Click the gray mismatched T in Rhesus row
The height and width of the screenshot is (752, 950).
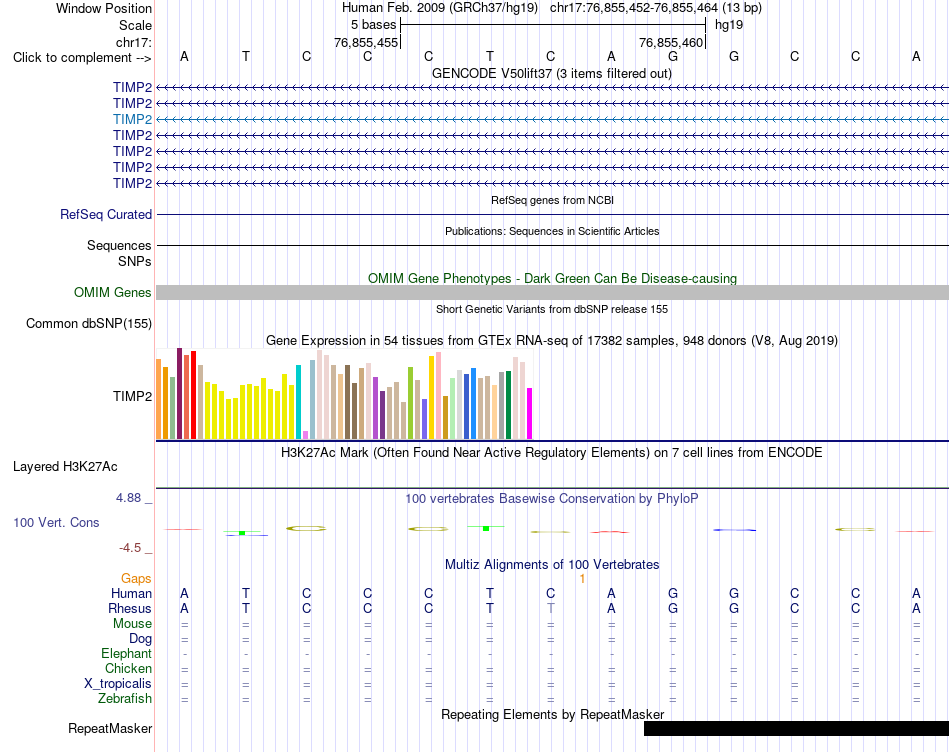[x=550, y=608]
